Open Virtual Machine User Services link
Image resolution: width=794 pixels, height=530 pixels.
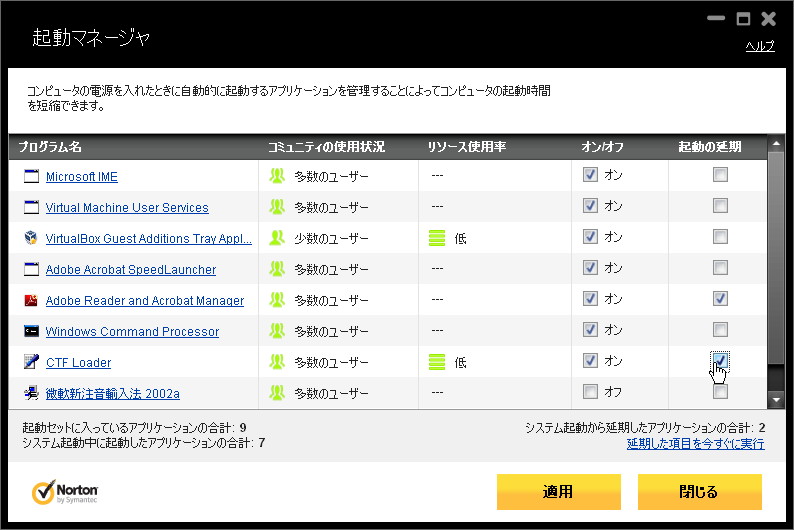tap(127, 208)
